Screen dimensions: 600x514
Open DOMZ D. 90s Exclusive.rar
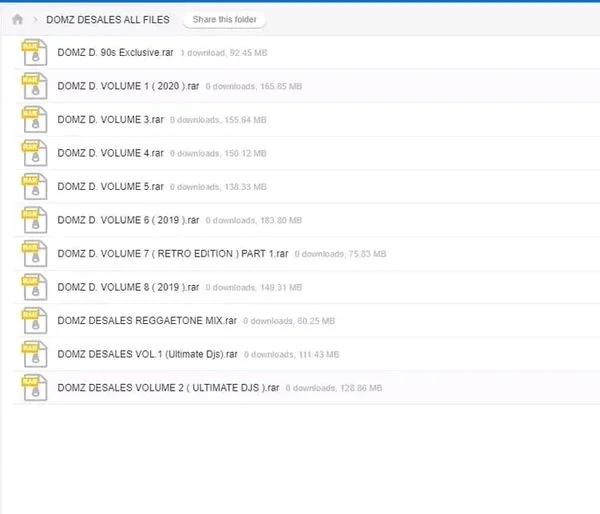click(115, 52)
